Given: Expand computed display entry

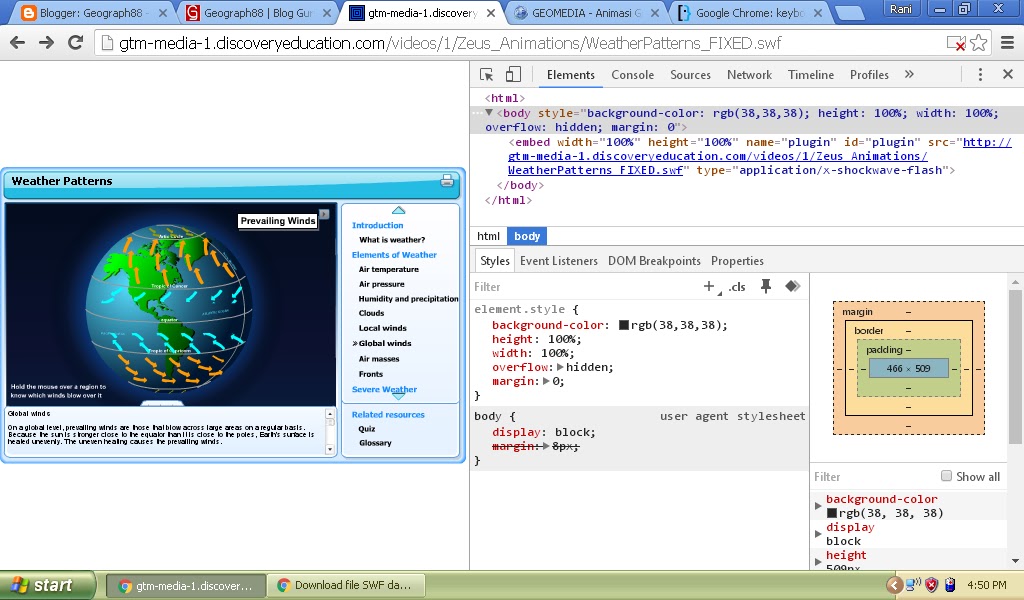Looking at the screenshot, I should pos(818,534).
